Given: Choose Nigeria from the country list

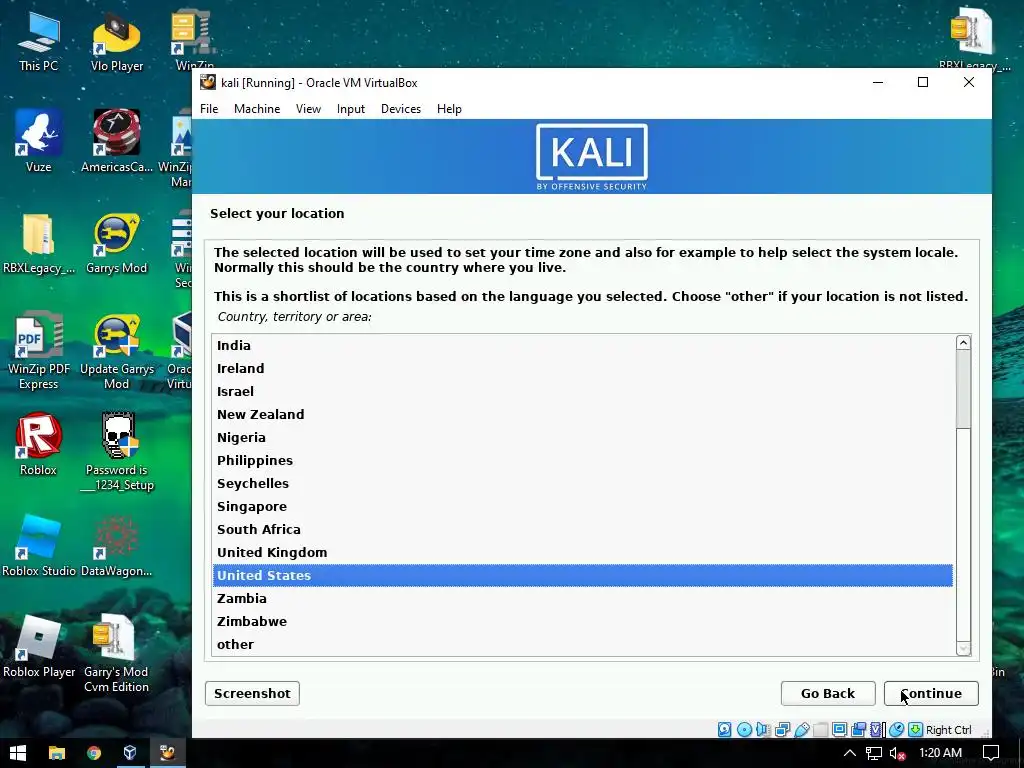Looking at the screenshot, I should click(583, 438).
